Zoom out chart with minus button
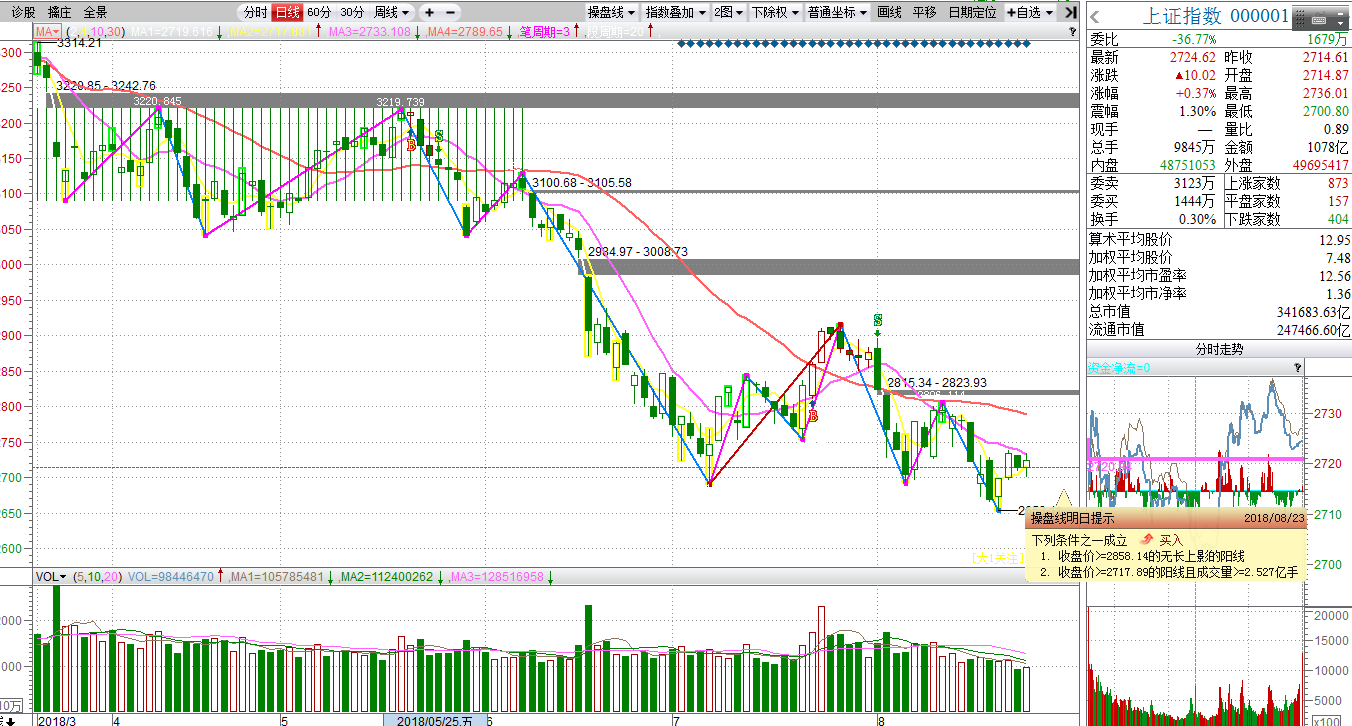 pyautogui.click(x=450, y=13)
